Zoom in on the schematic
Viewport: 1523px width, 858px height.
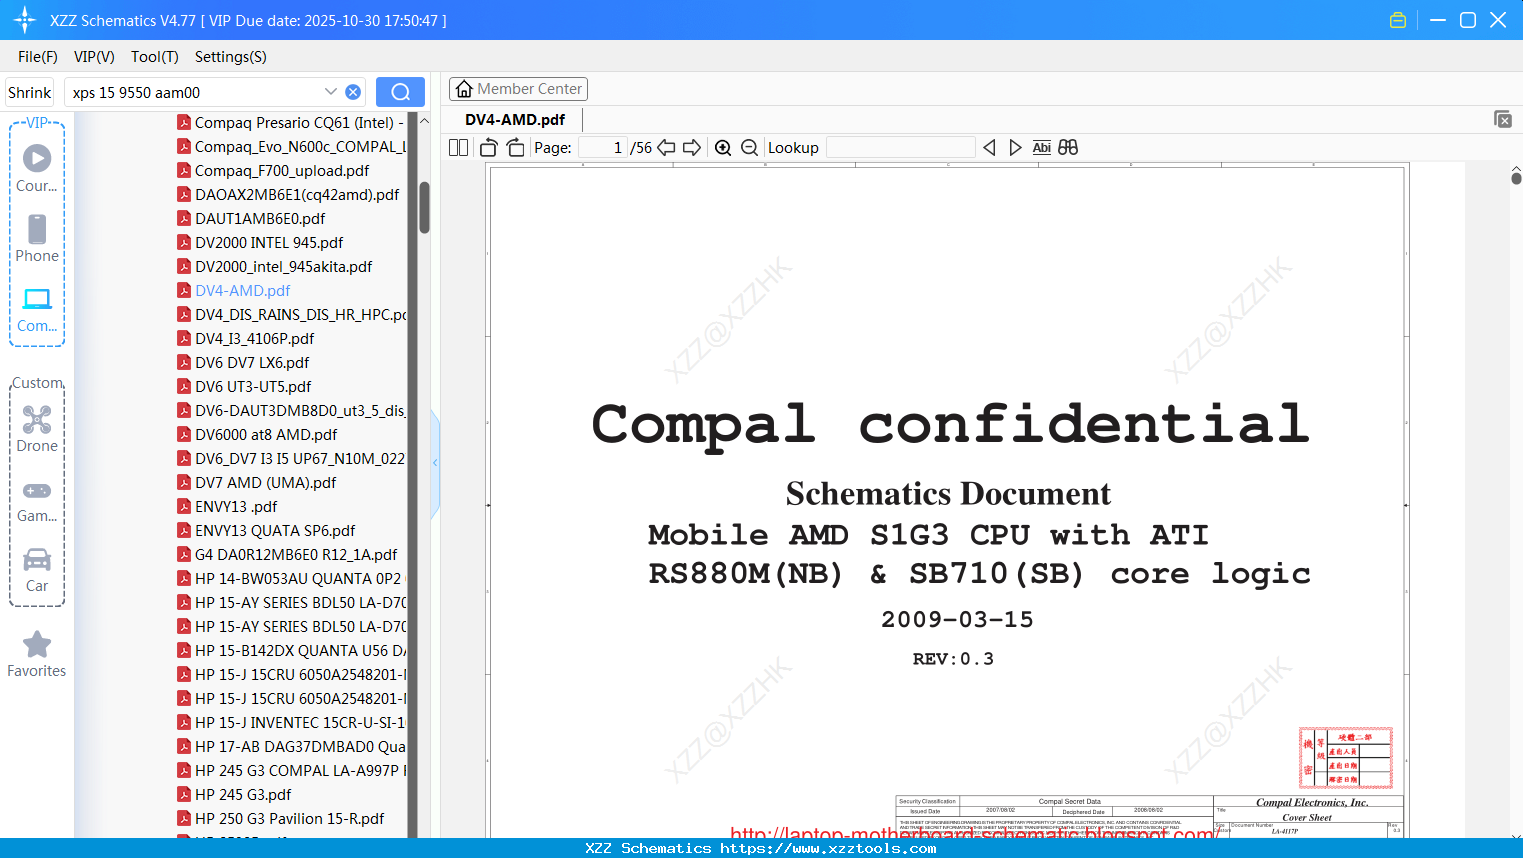(723, 148)
